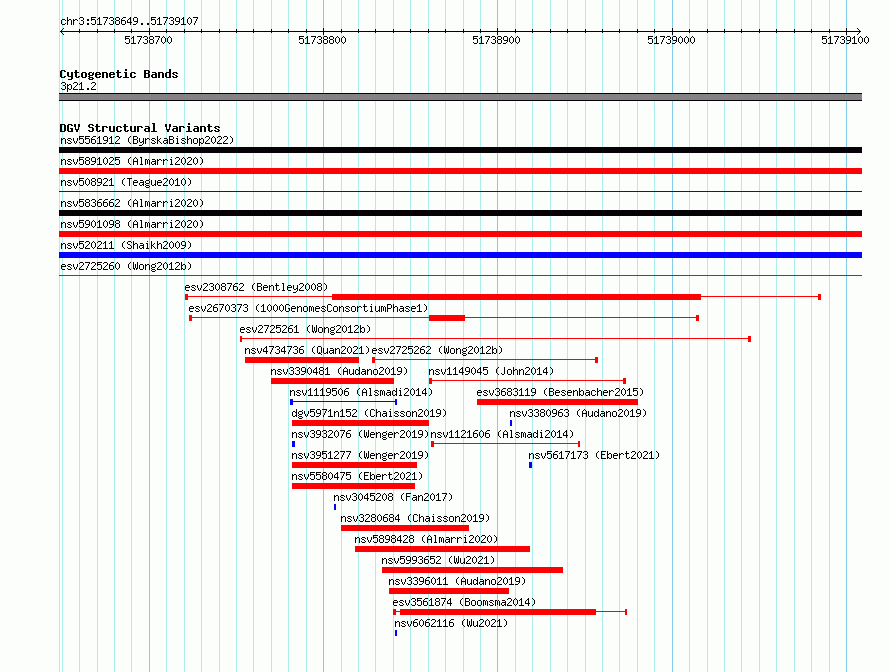Click the red nsv5993652 variant bar
The height and width of the screenshot is (672, 890).
472,570
